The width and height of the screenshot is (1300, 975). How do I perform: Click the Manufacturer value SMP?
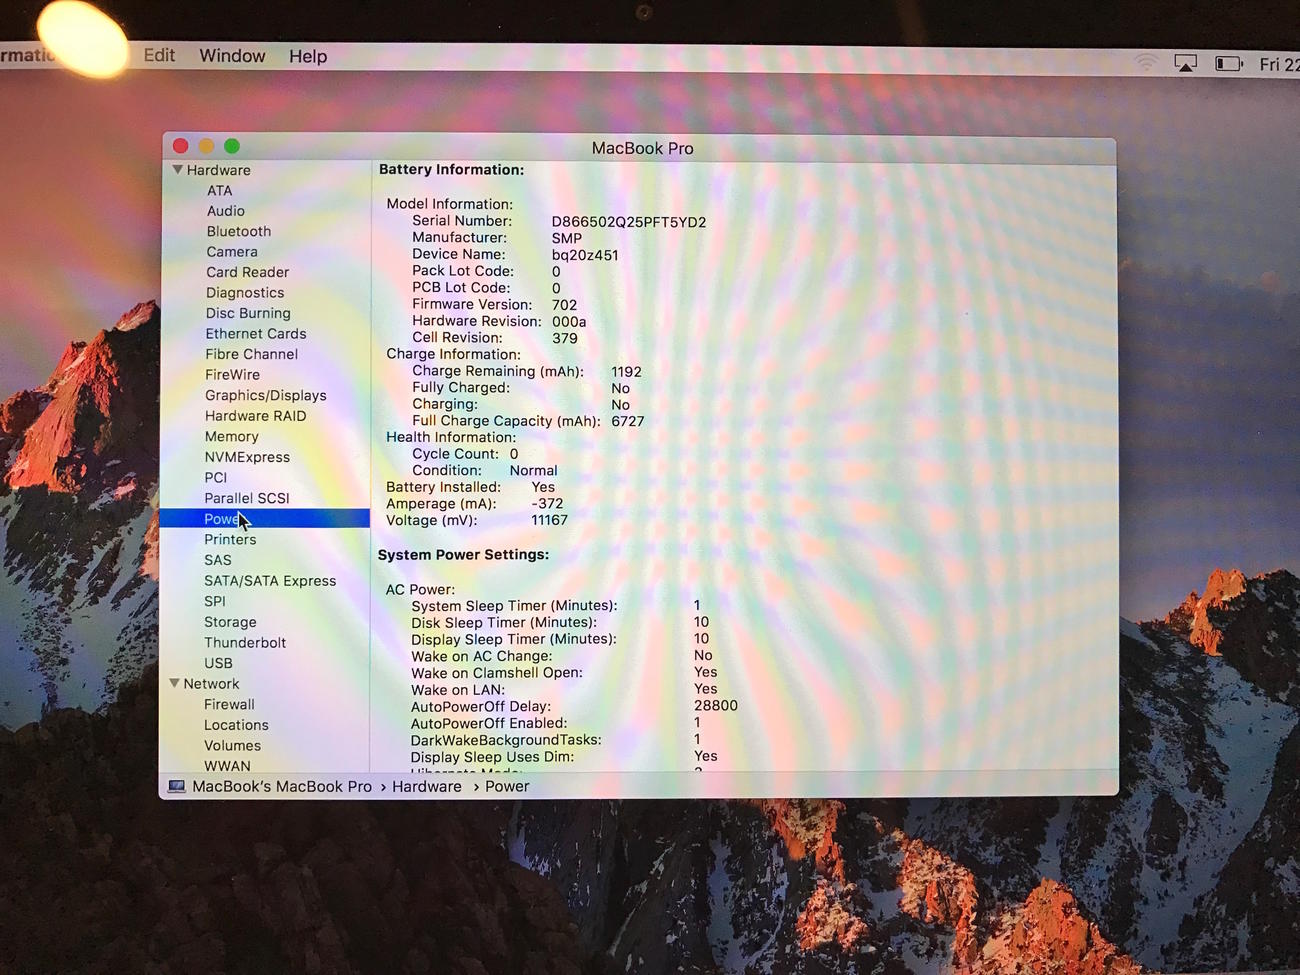pos(567,238)
